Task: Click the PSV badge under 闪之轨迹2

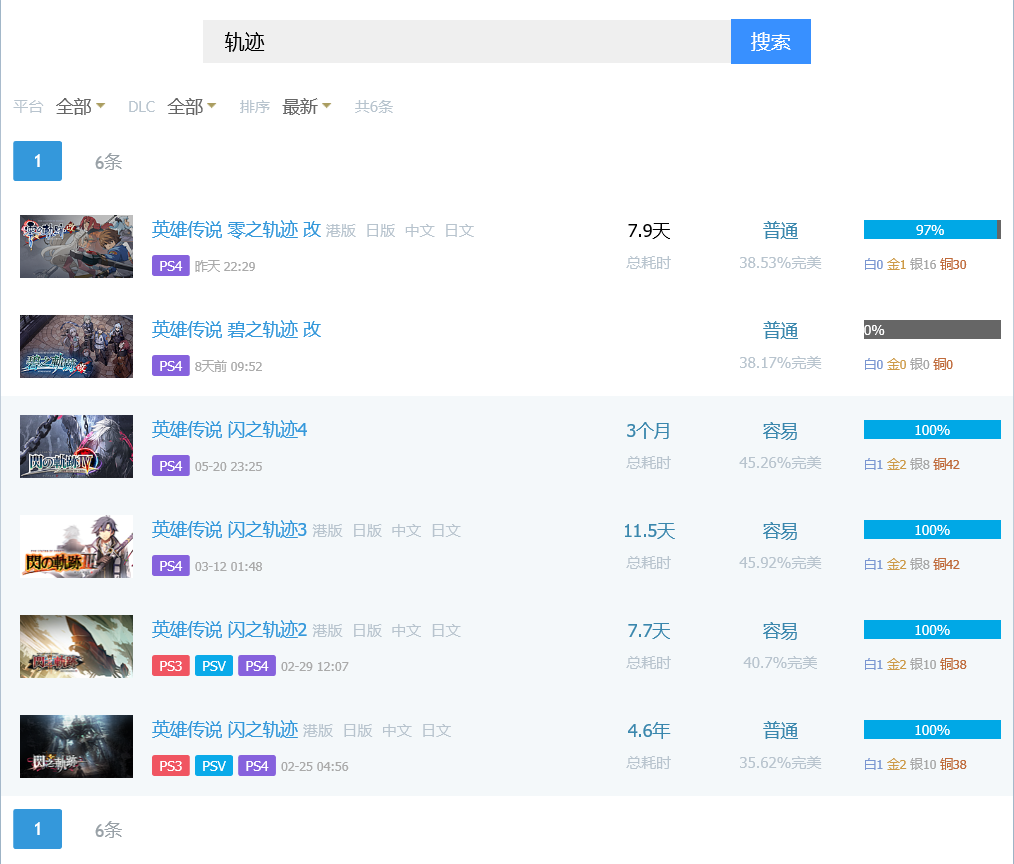Action: tap(213, 666)
